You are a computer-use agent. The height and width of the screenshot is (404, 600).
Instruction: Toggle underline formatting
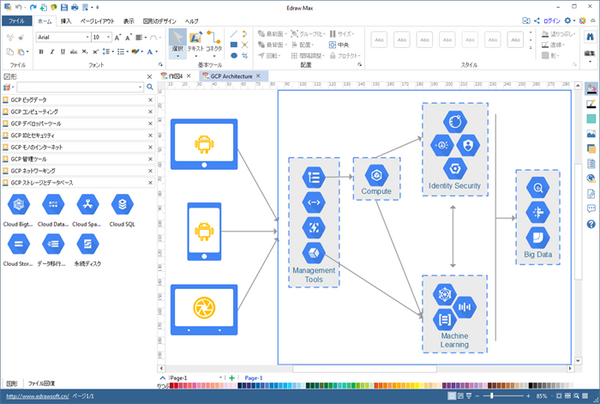tap(63, 52)
